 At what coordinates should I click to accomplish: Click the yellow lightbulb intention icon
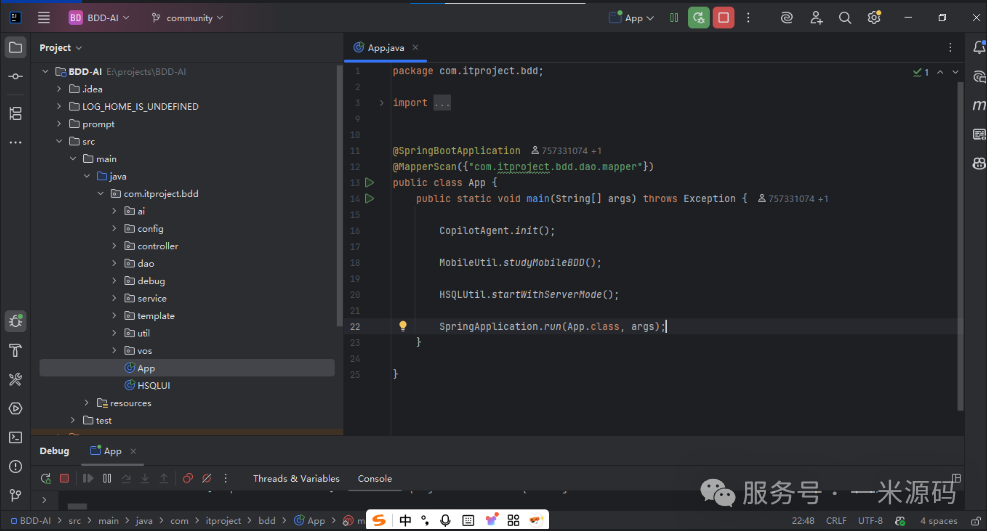[x=403, y=326]
